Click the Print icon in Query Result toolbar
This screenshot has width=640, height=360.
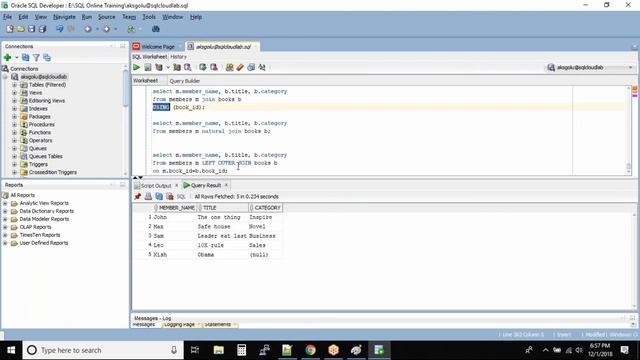149,197
